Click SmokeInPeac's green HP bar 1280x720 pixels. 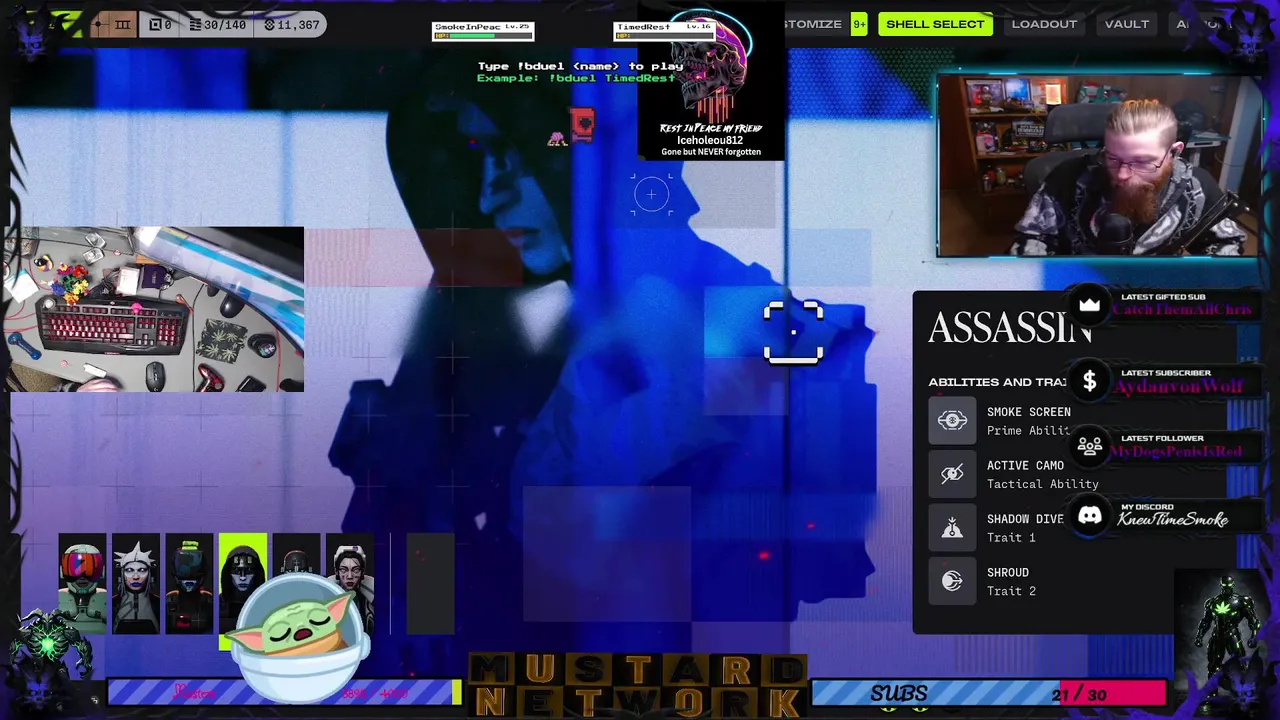[482, 36]
